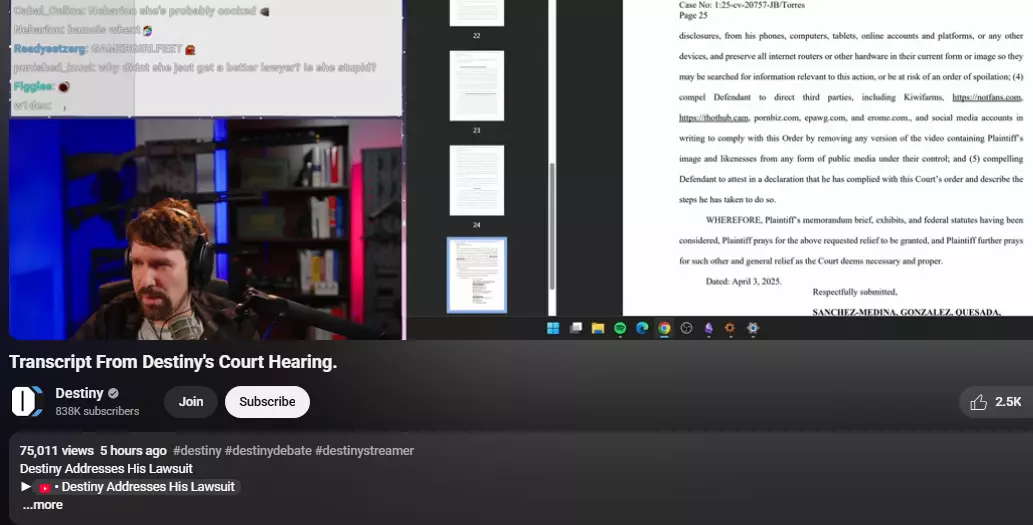Open the Destiny channel name link
The width and height of the screenshot is (1033, 525).
[x=79, y=393]
